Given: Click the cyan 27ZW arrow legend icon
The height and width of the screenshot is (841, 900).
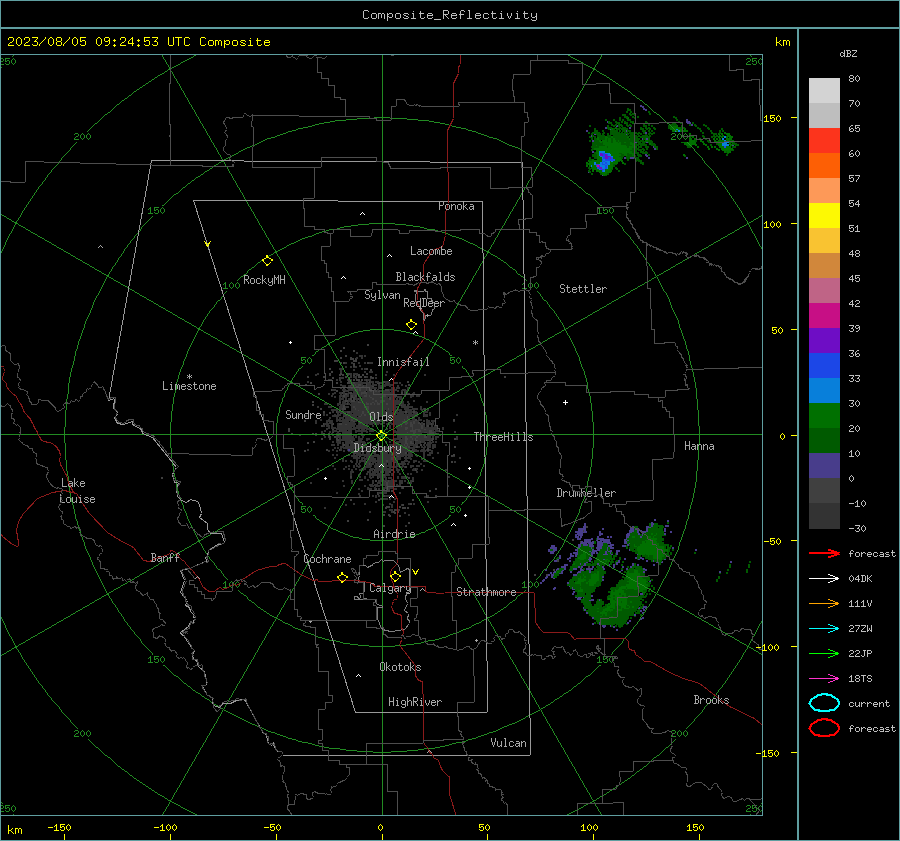Looking at the screenshot, I should point(824,629).
